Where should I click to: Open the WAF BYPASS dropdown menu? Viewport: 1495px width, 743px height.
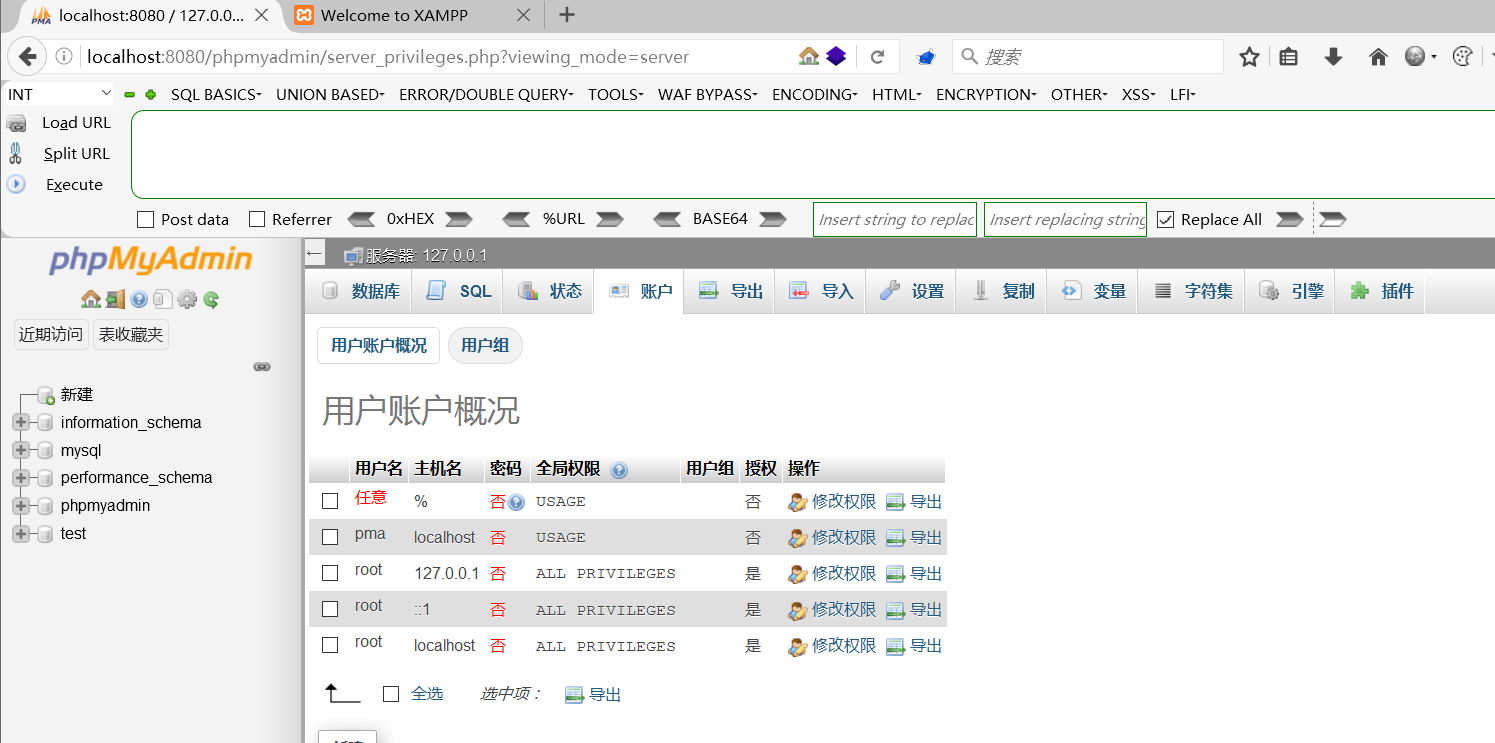[708, 94]
